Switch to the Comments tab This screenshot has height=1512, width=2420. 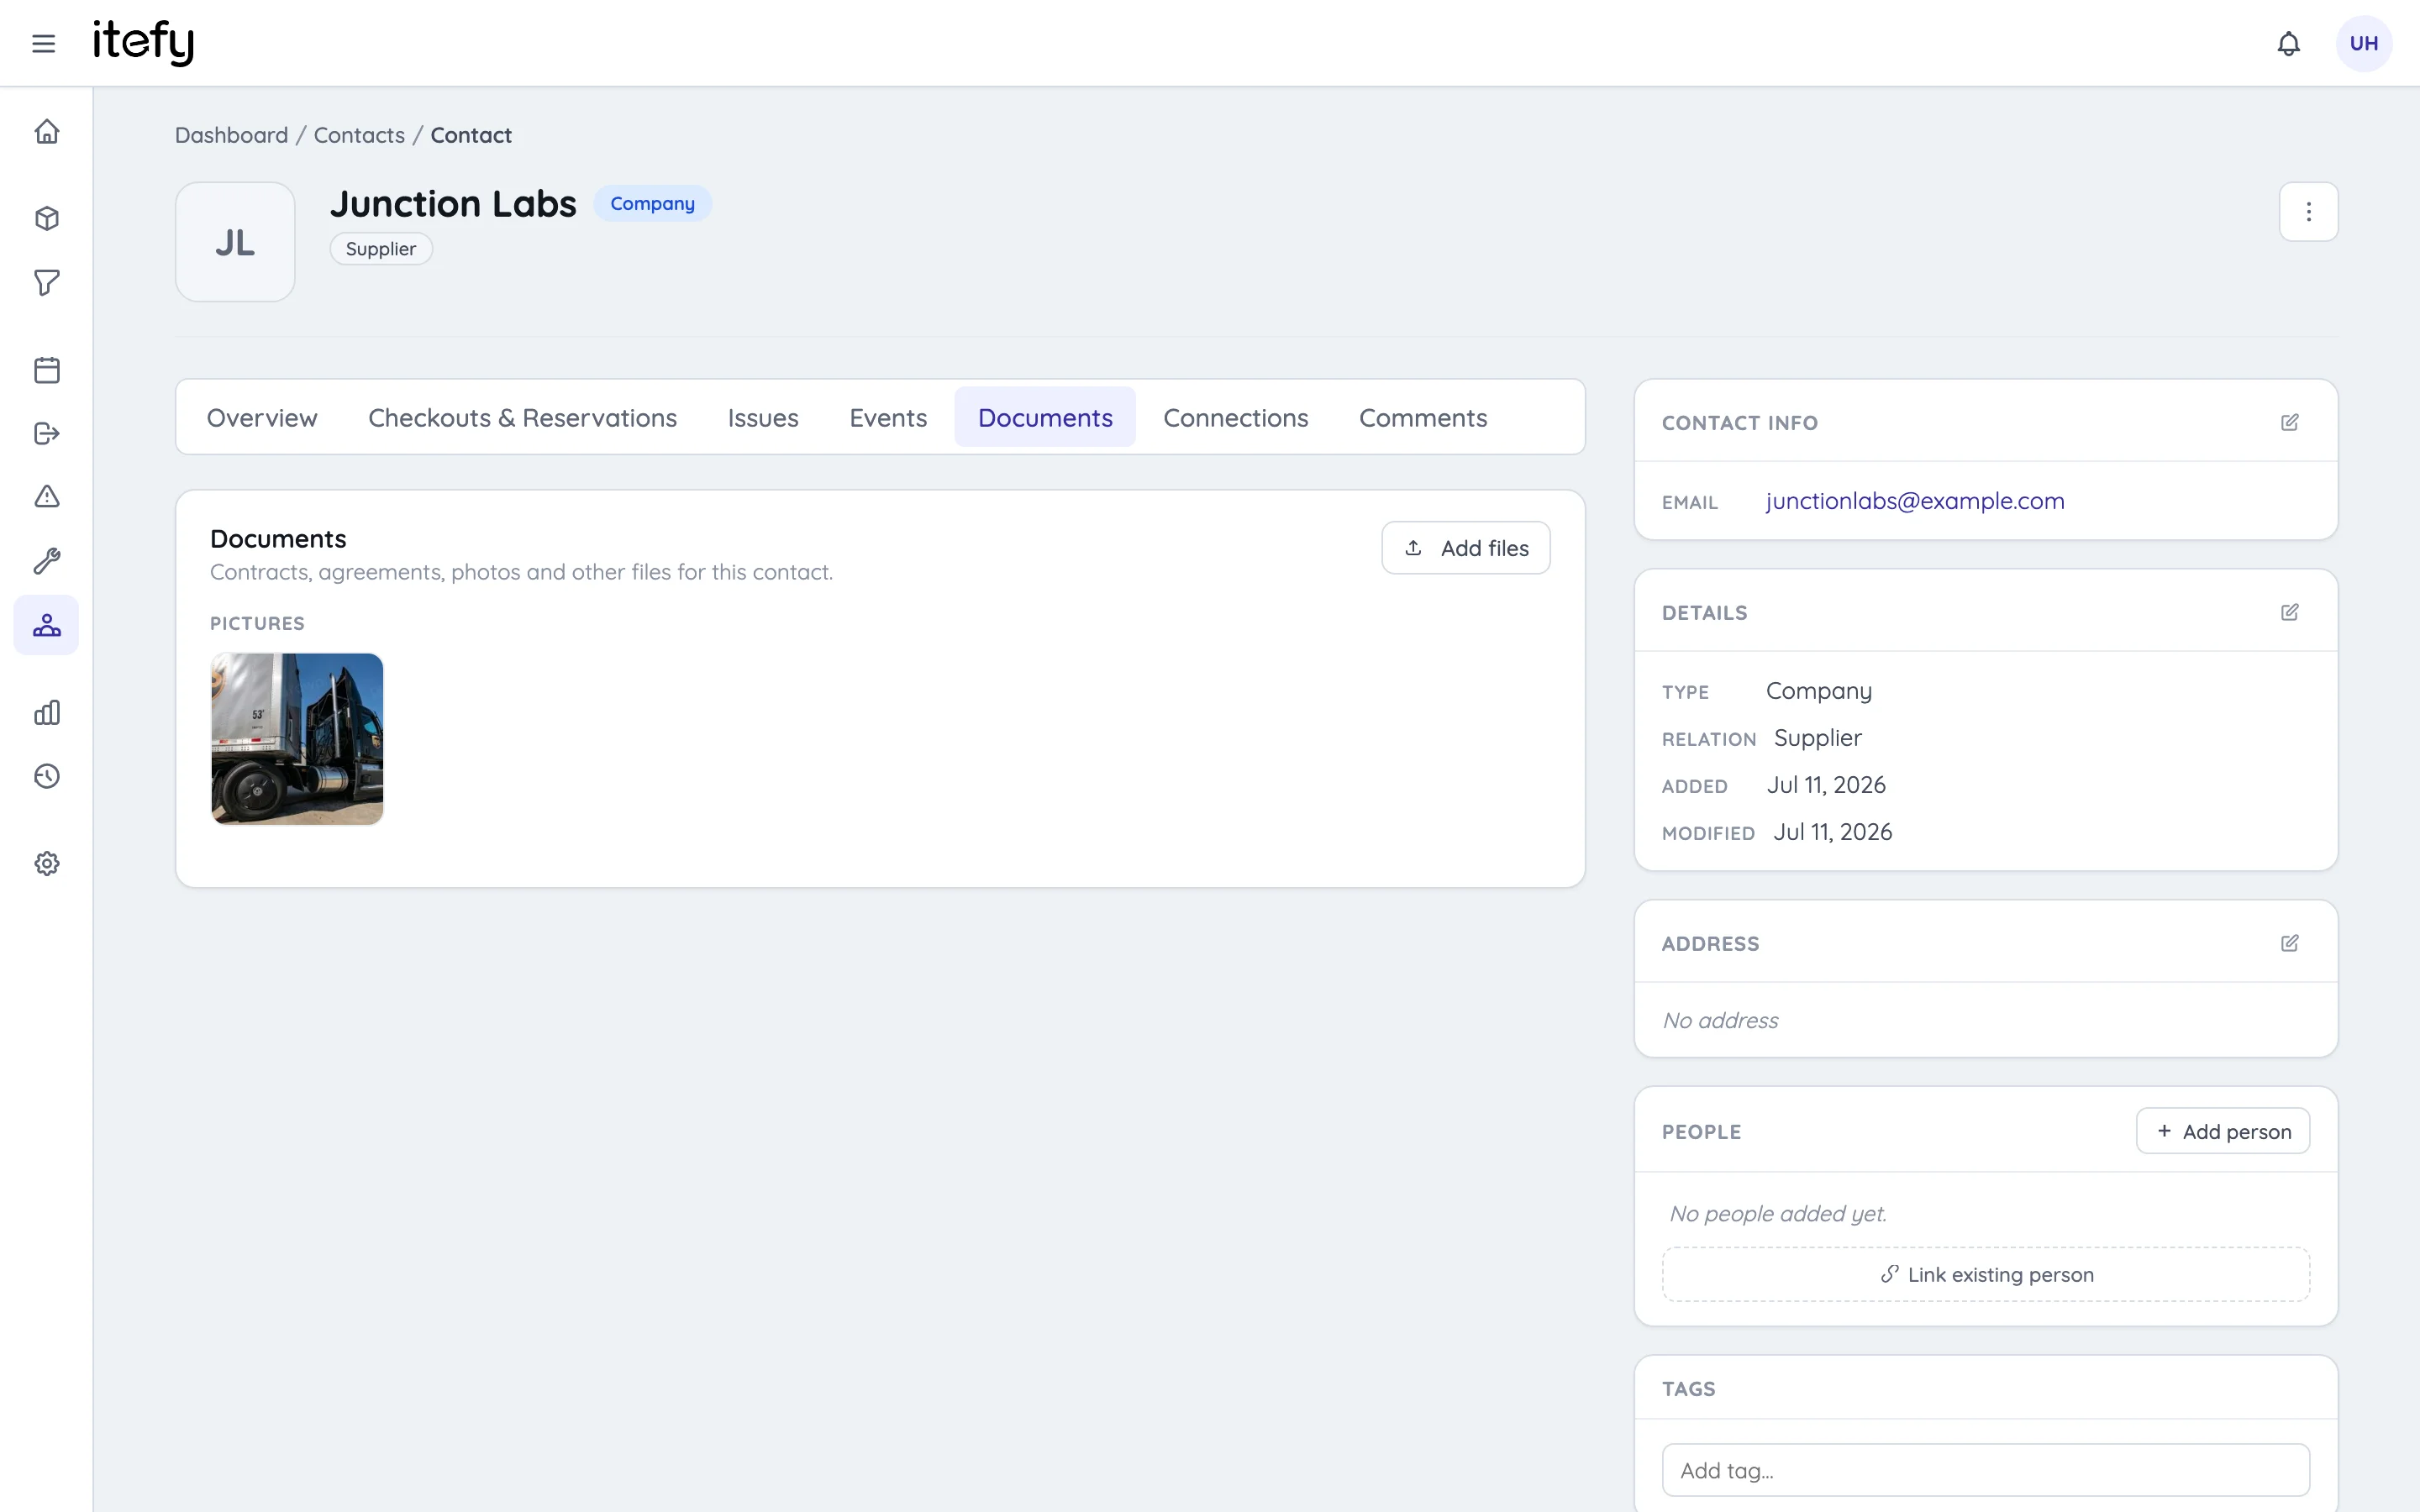pyautogui.click(x=1422, y=417)
